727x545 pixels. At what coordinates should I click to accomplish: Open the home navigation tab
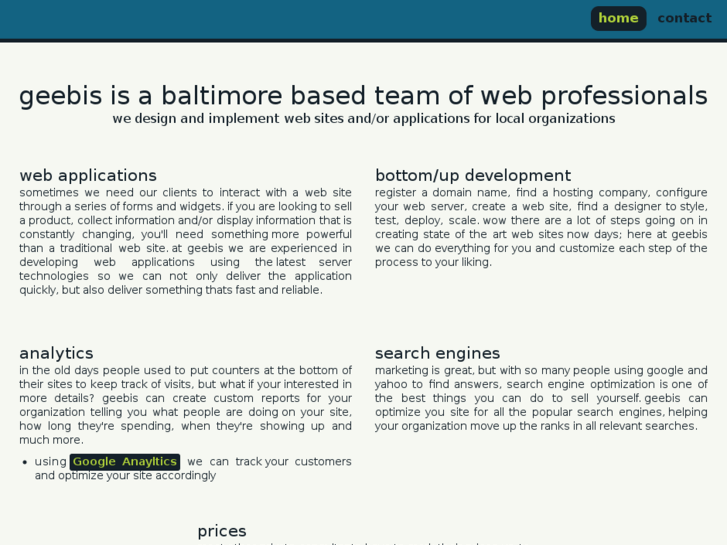coord(618,19)
